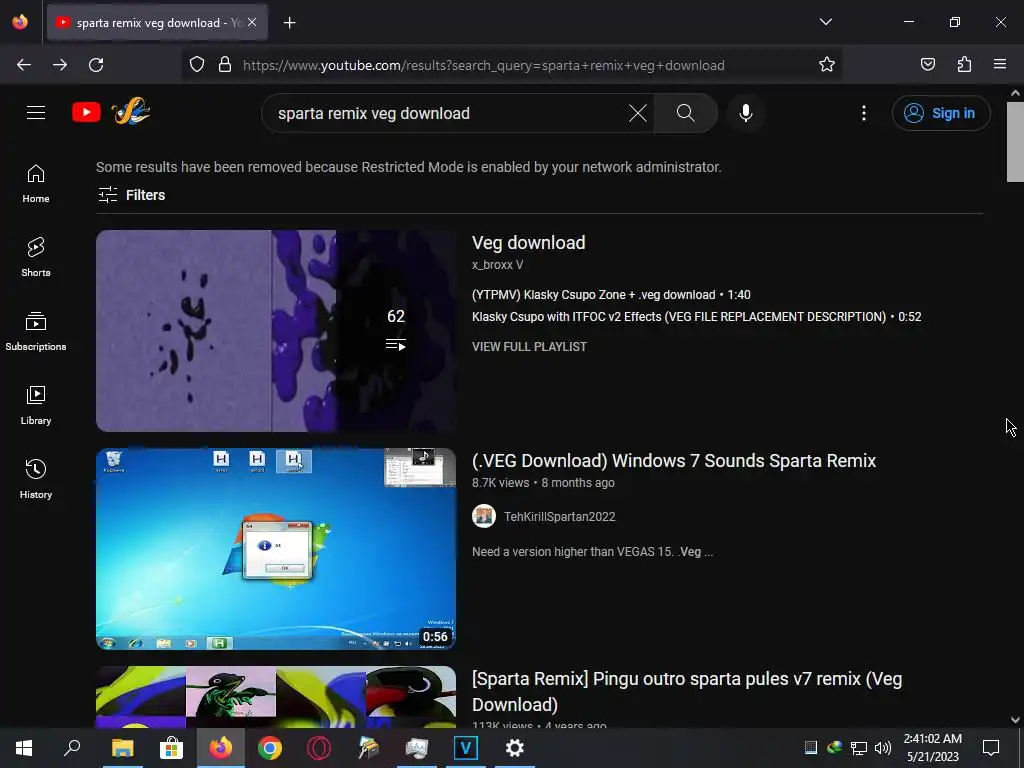Click the tracking protection shield icon
1024x768 pixels.
click(x=197, y=65)
